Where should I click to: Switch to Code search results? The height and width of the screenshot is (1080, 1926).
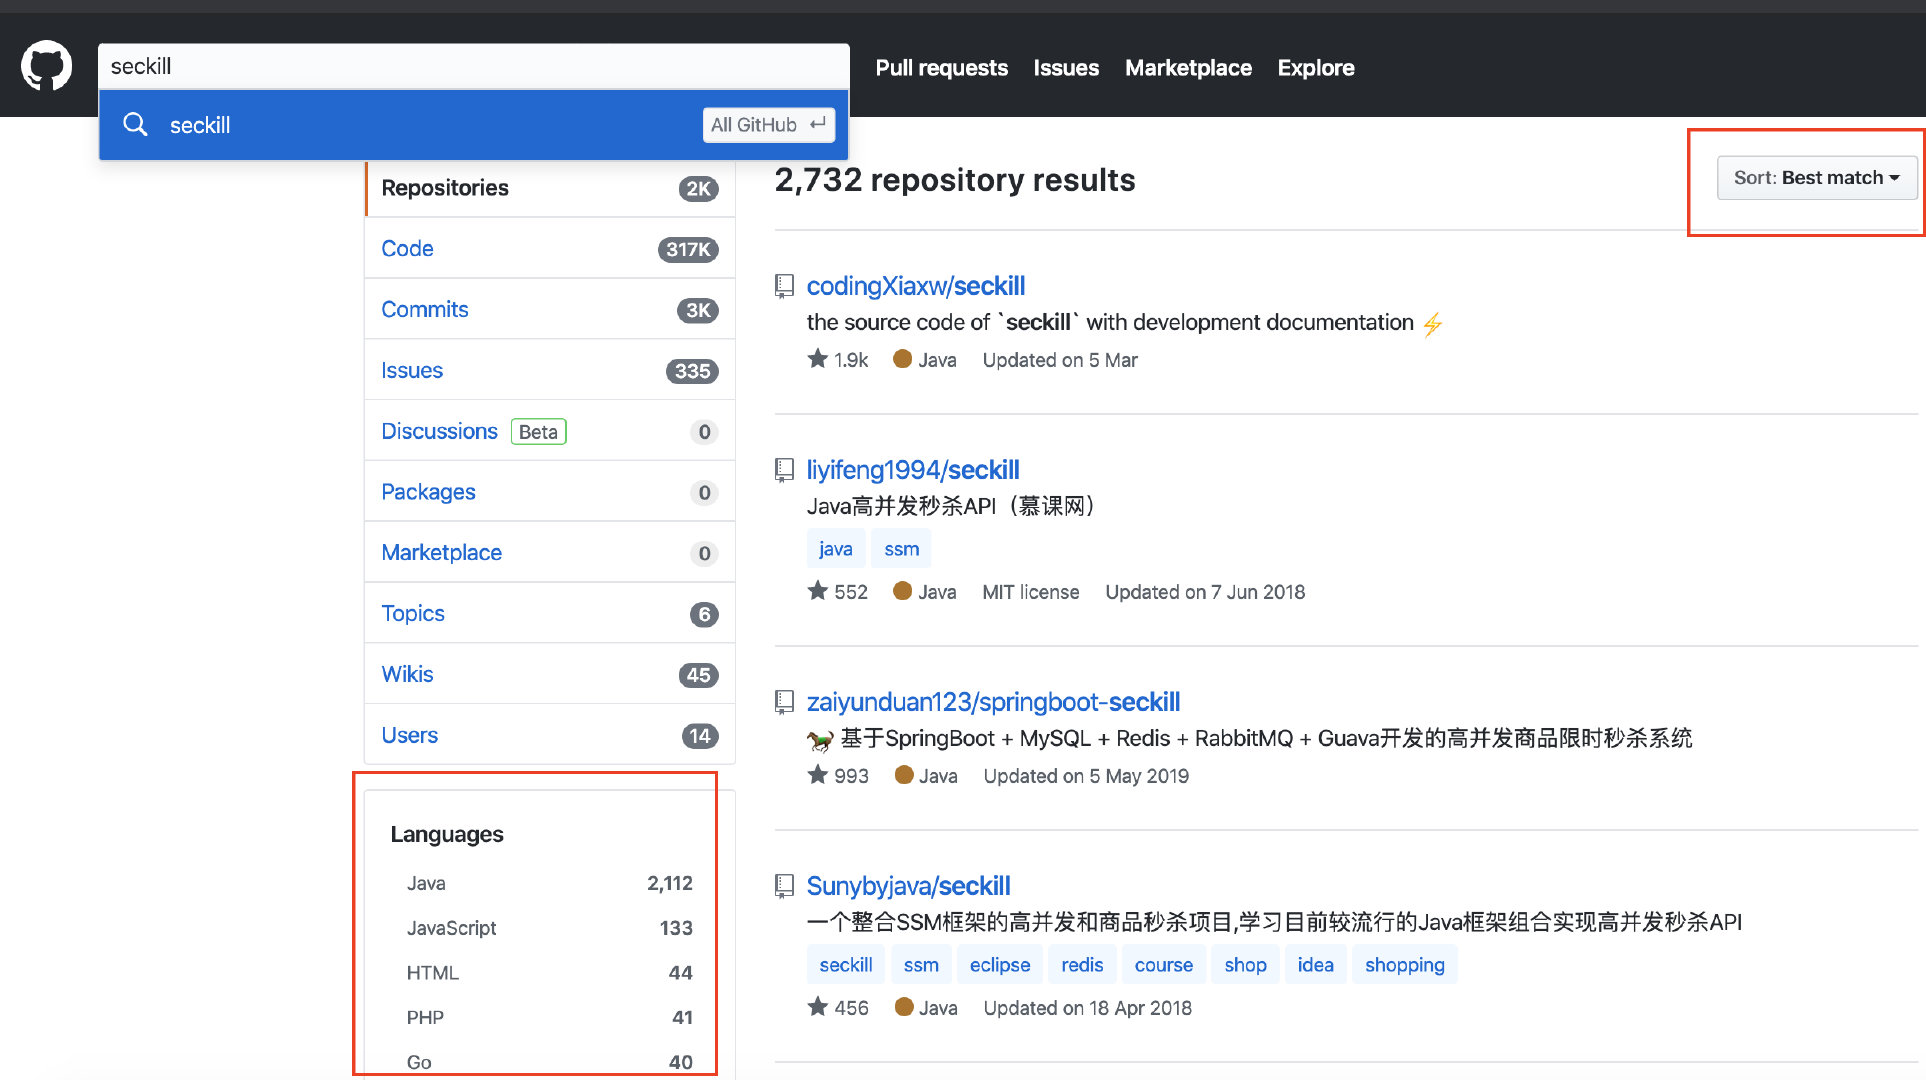pyautogui.click(x=550, y=249)
